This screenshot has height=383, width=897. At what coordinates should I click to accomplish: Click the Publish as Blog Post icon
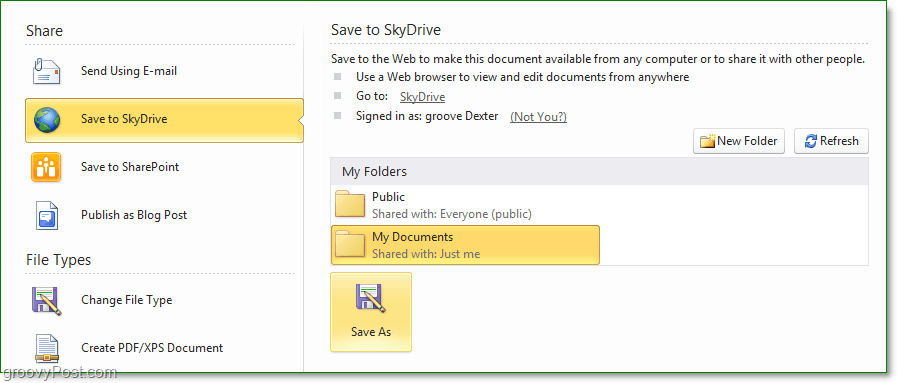tap(47, 215)
